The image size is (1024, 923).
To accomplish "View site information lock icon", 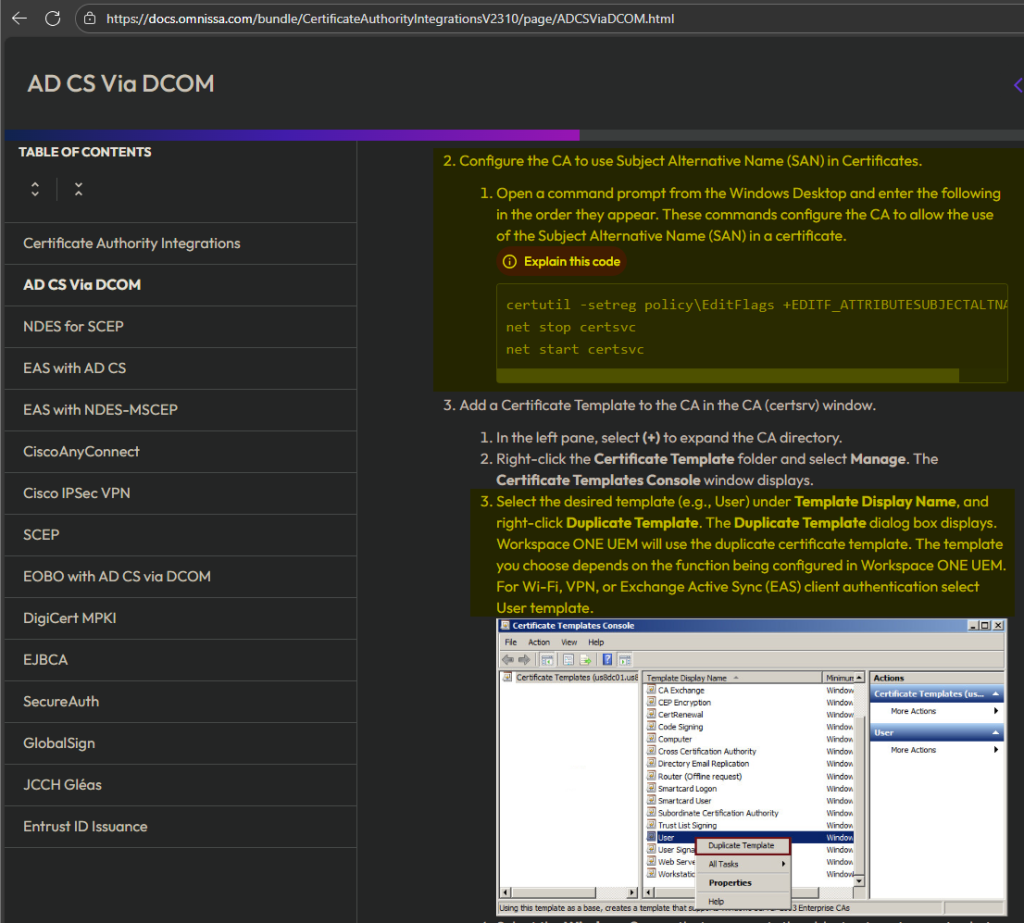I will (x=90, y=18).
